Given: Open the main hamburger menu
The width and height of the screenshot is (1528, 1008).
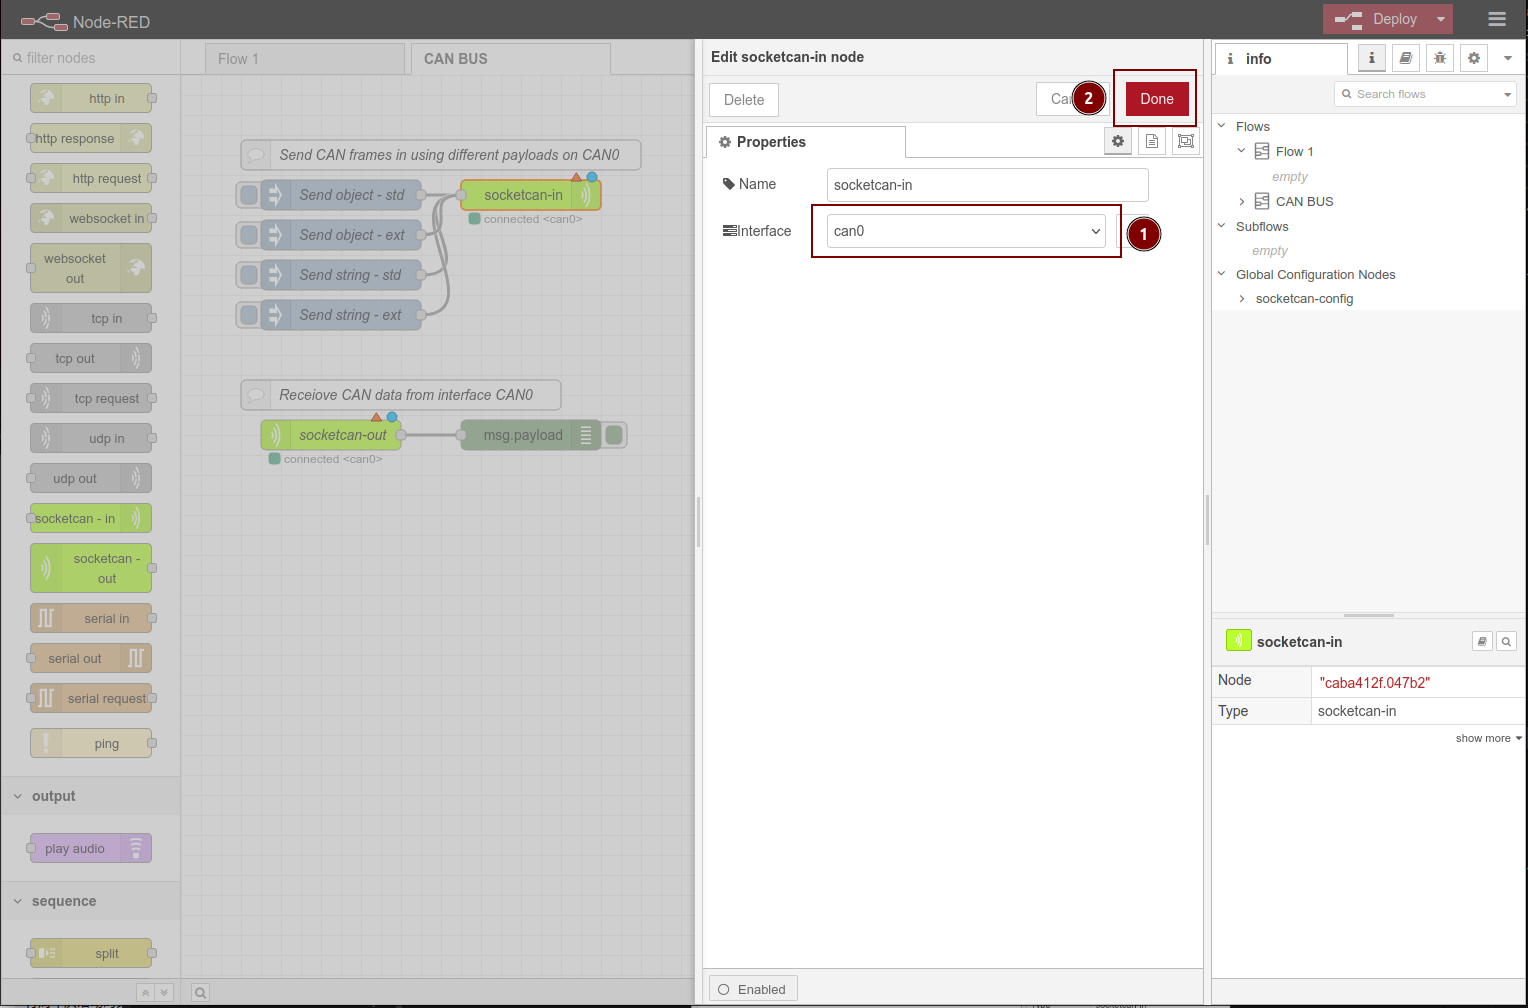Looking at the screenshot, I should tap(1496, 19).
